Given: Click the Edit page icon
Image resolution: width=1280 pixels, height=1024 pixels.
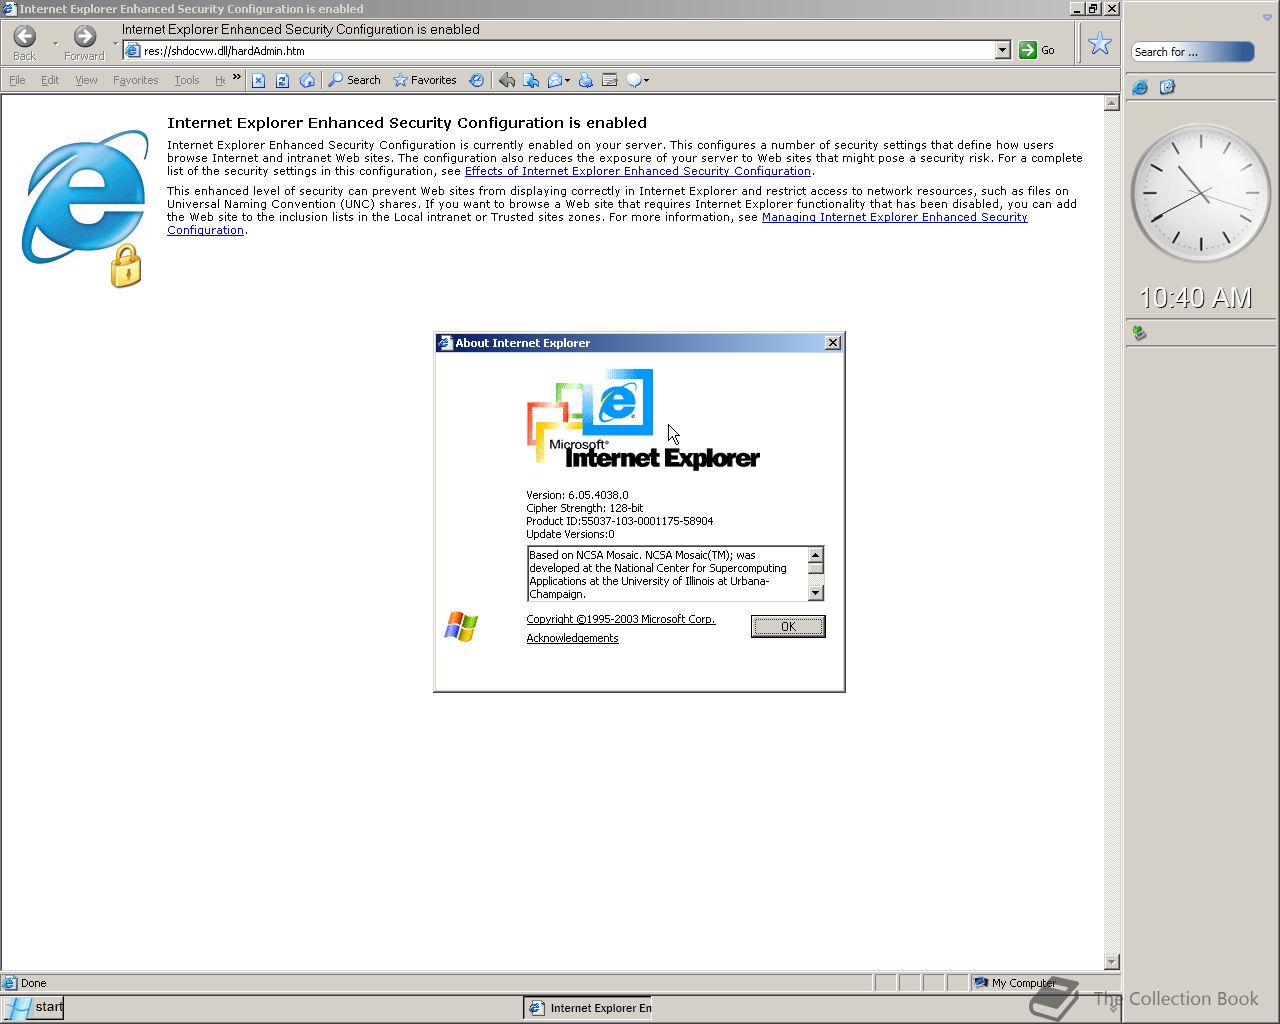Looking at the screenshot, I should pyautogui.click(x=610, y=80).
